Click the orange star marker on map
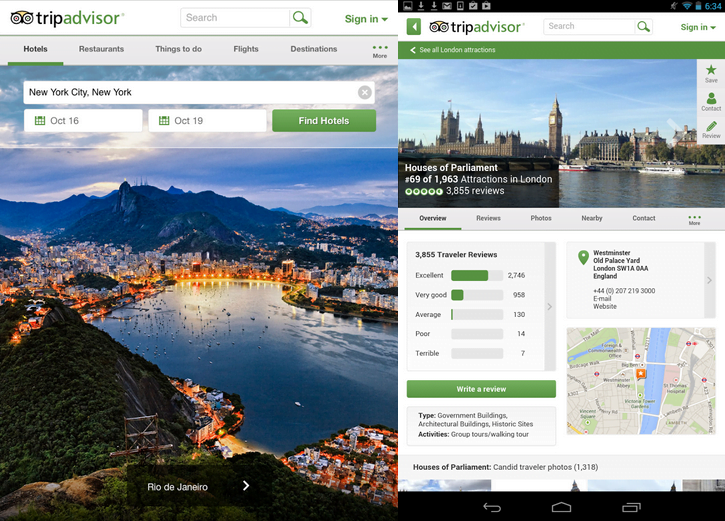Screen dimensions: 725x521 pyautogui.click(x=641, y=374)
